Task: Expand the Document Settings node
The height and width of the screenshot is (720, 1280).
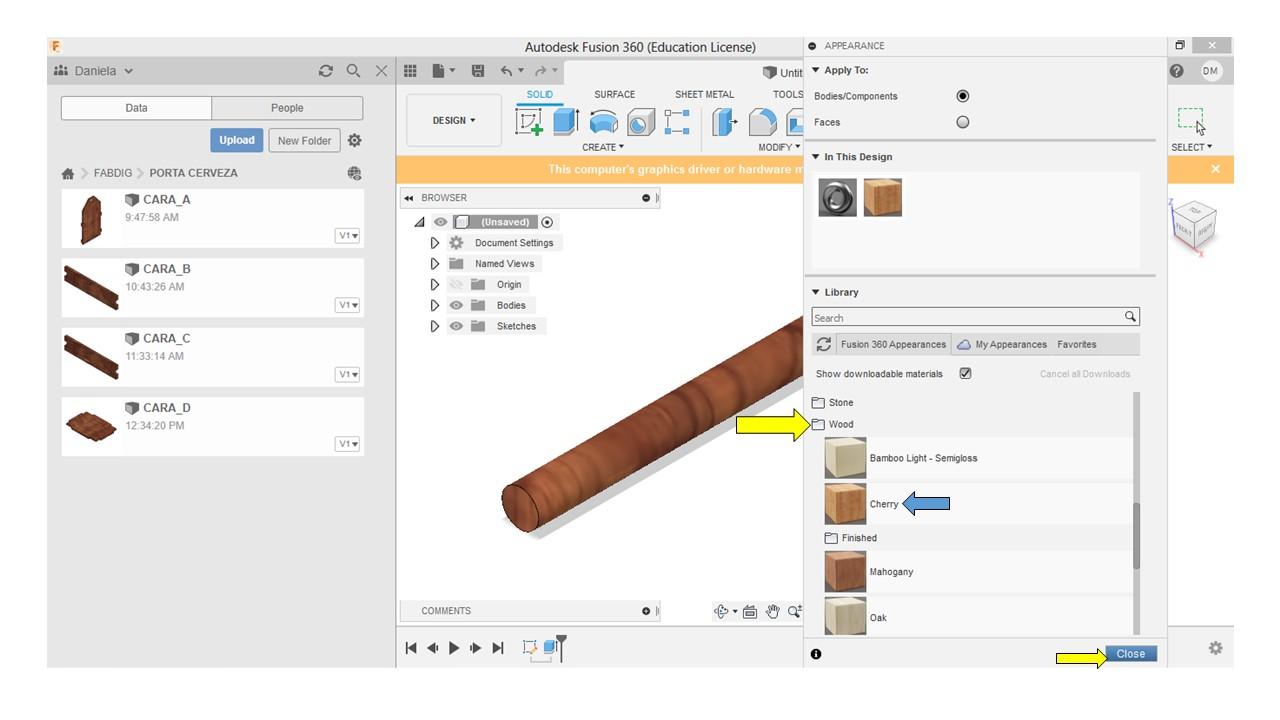Action: (435, 243)
